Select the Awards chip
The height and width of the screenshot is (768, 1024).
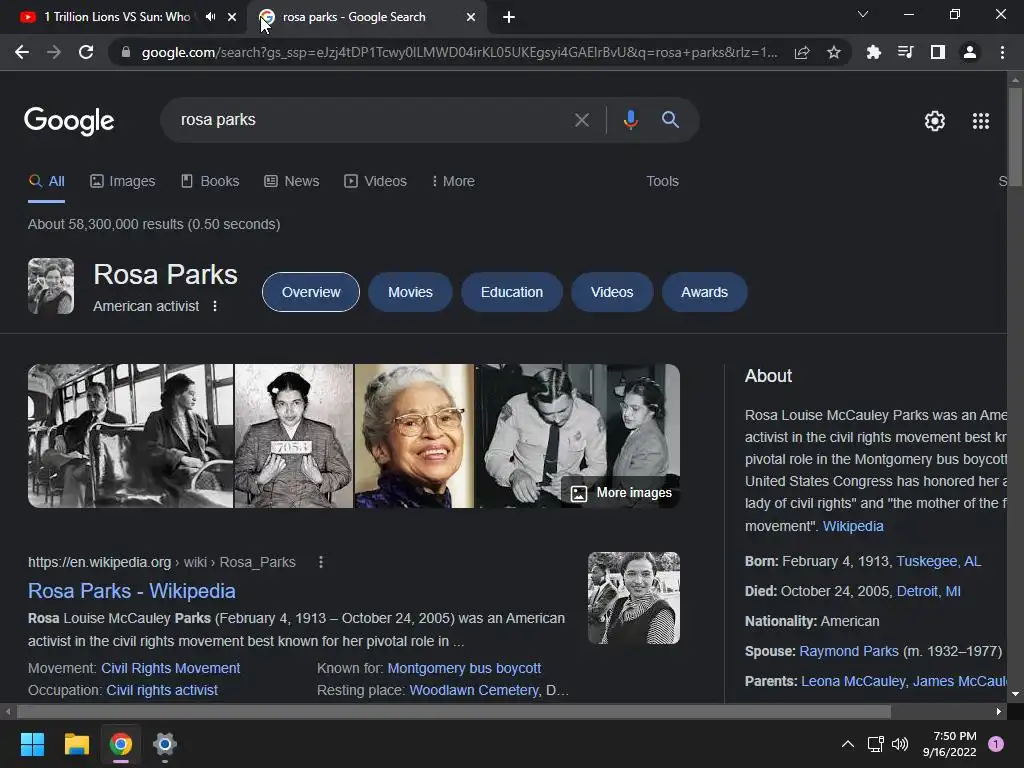pos(704,292)
